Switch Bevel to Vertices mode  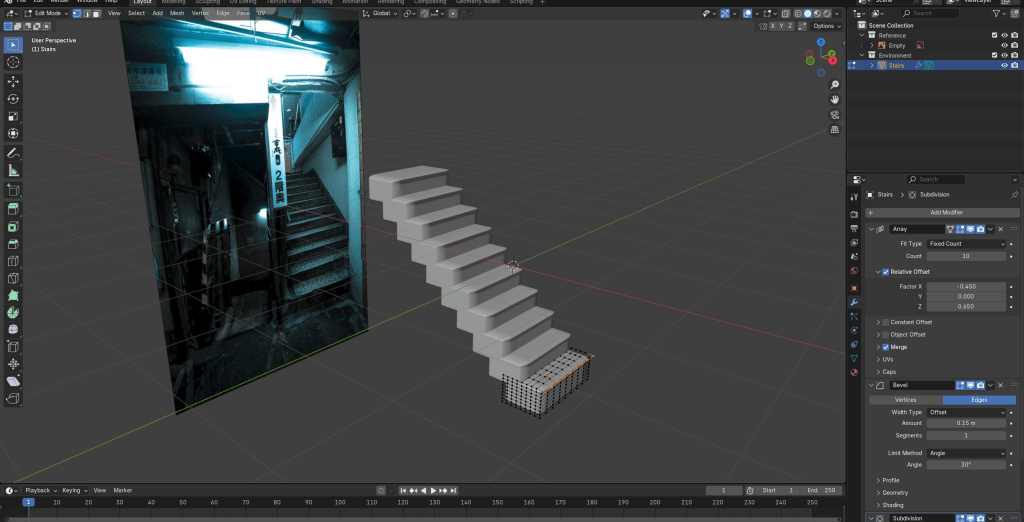[904, 399]
